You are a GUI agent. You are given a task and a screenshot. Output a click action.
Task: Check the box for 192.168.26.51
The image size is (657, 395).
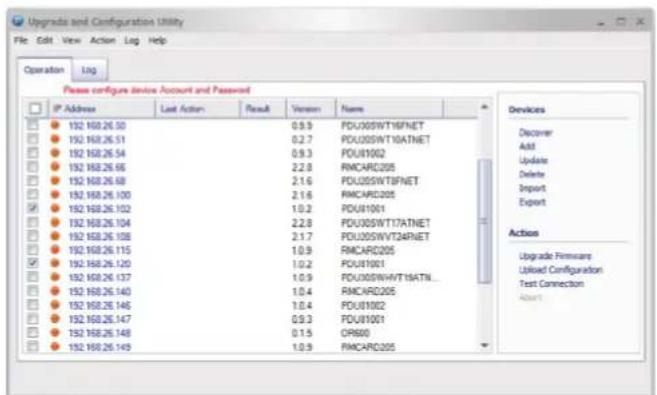pos(32,139)
